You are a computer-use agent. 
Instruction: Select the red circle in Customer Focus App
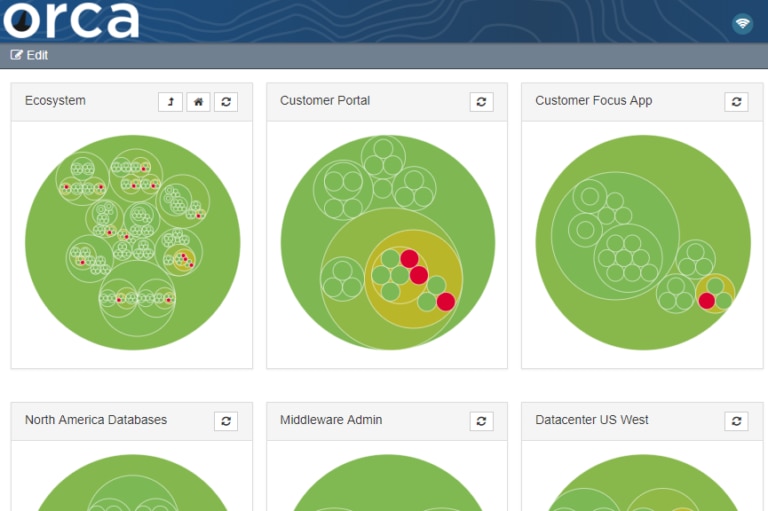[707, 301]
